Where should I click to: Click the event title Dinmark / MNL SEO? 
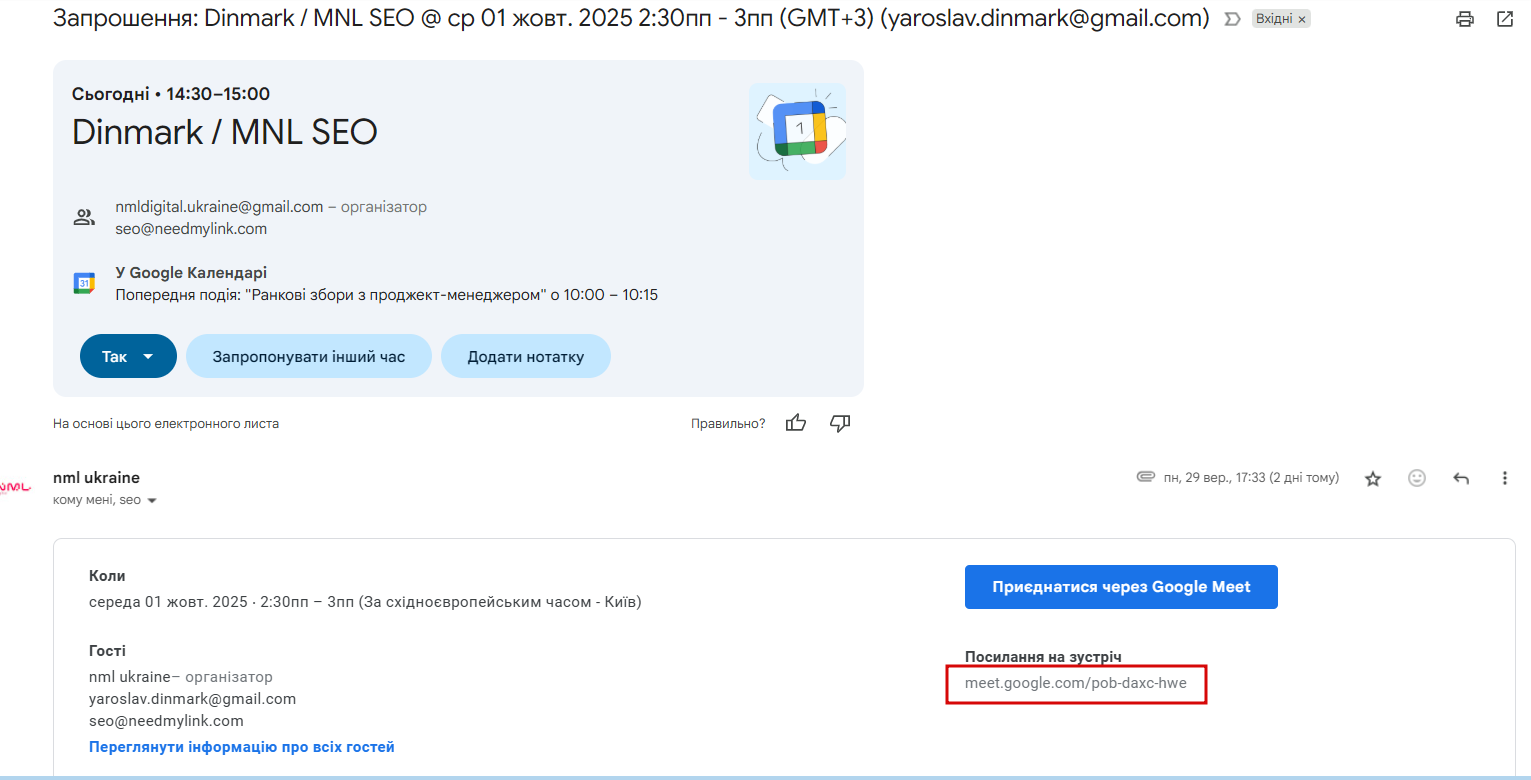[224, 132]
